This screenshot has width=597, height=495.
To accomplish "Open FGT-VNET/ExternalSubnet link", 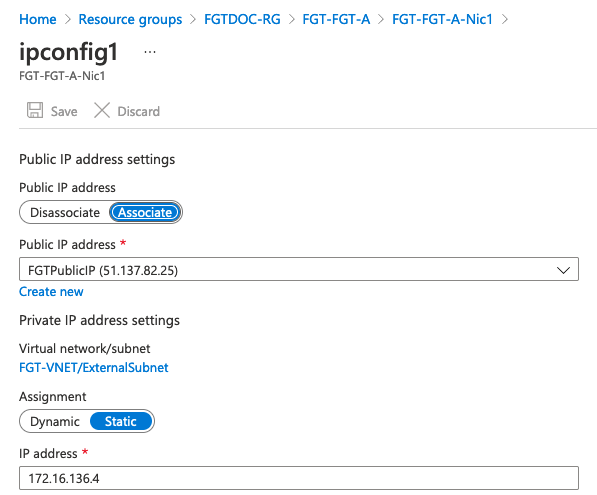I will coord(94,367).
